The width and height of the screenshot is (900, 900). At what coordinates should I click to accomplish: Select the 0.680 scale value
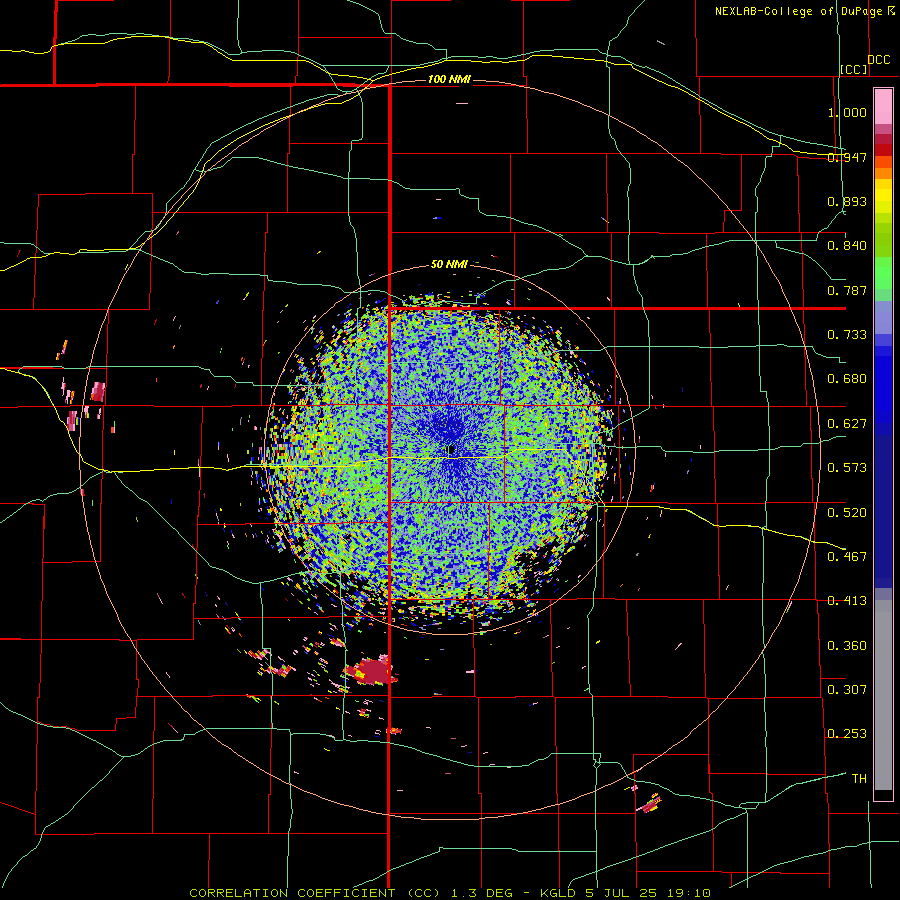[847, 379]
